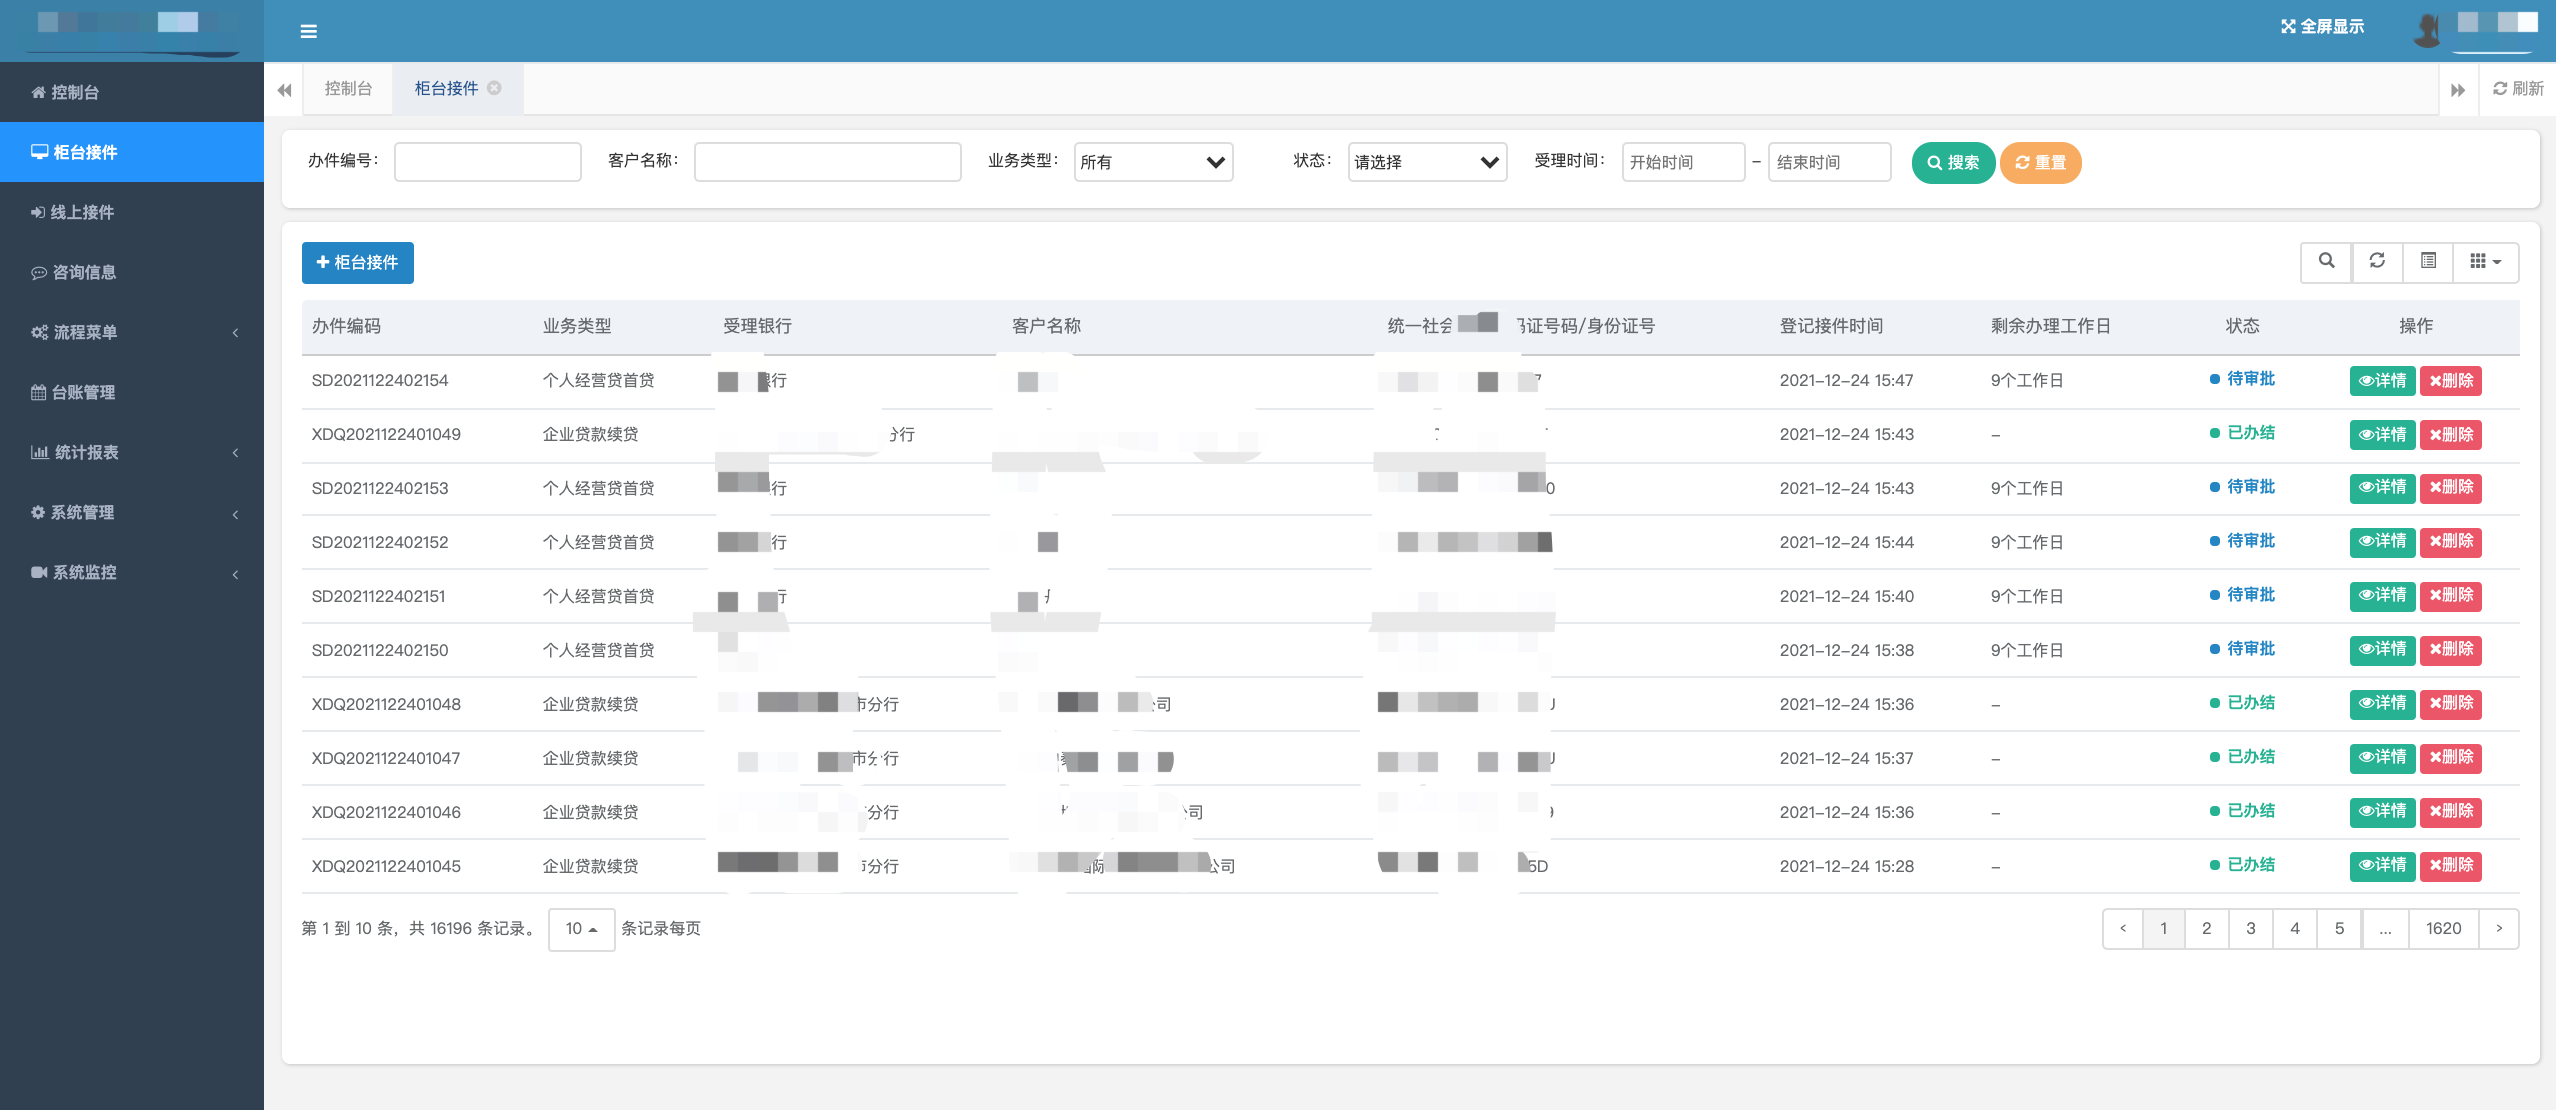Open the 状态 dropdown

coord(1427,162)
